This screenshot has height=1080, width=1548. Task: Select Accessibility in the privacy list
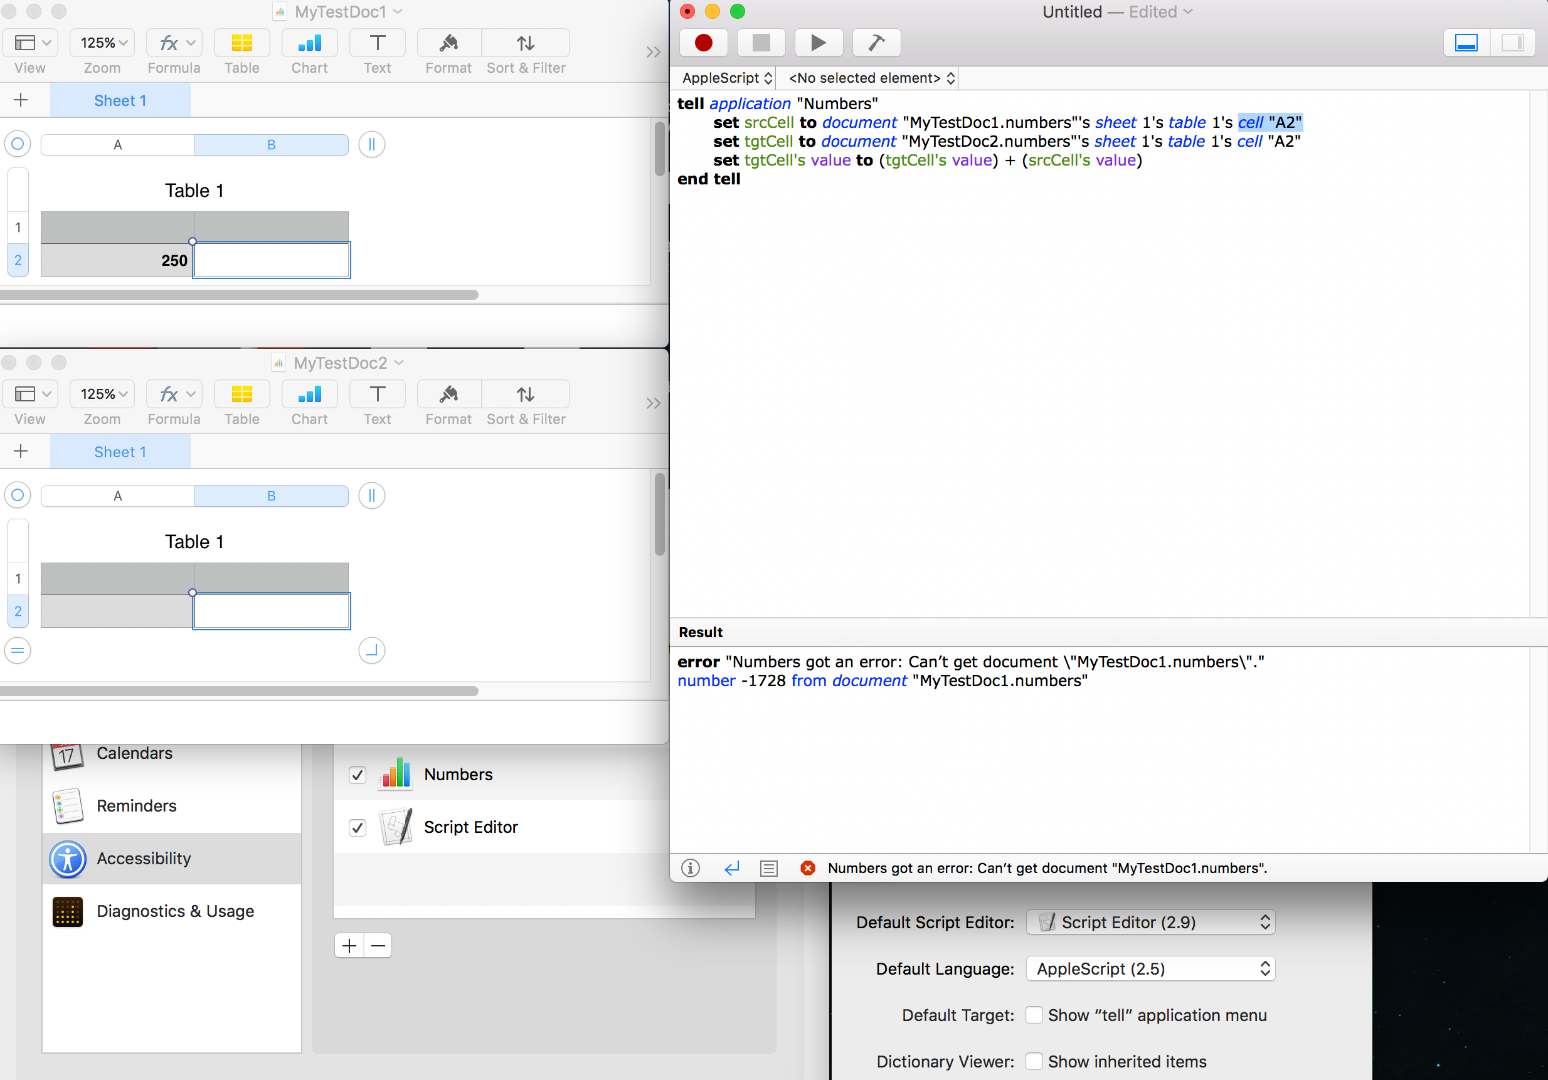[x=172, y=859]
